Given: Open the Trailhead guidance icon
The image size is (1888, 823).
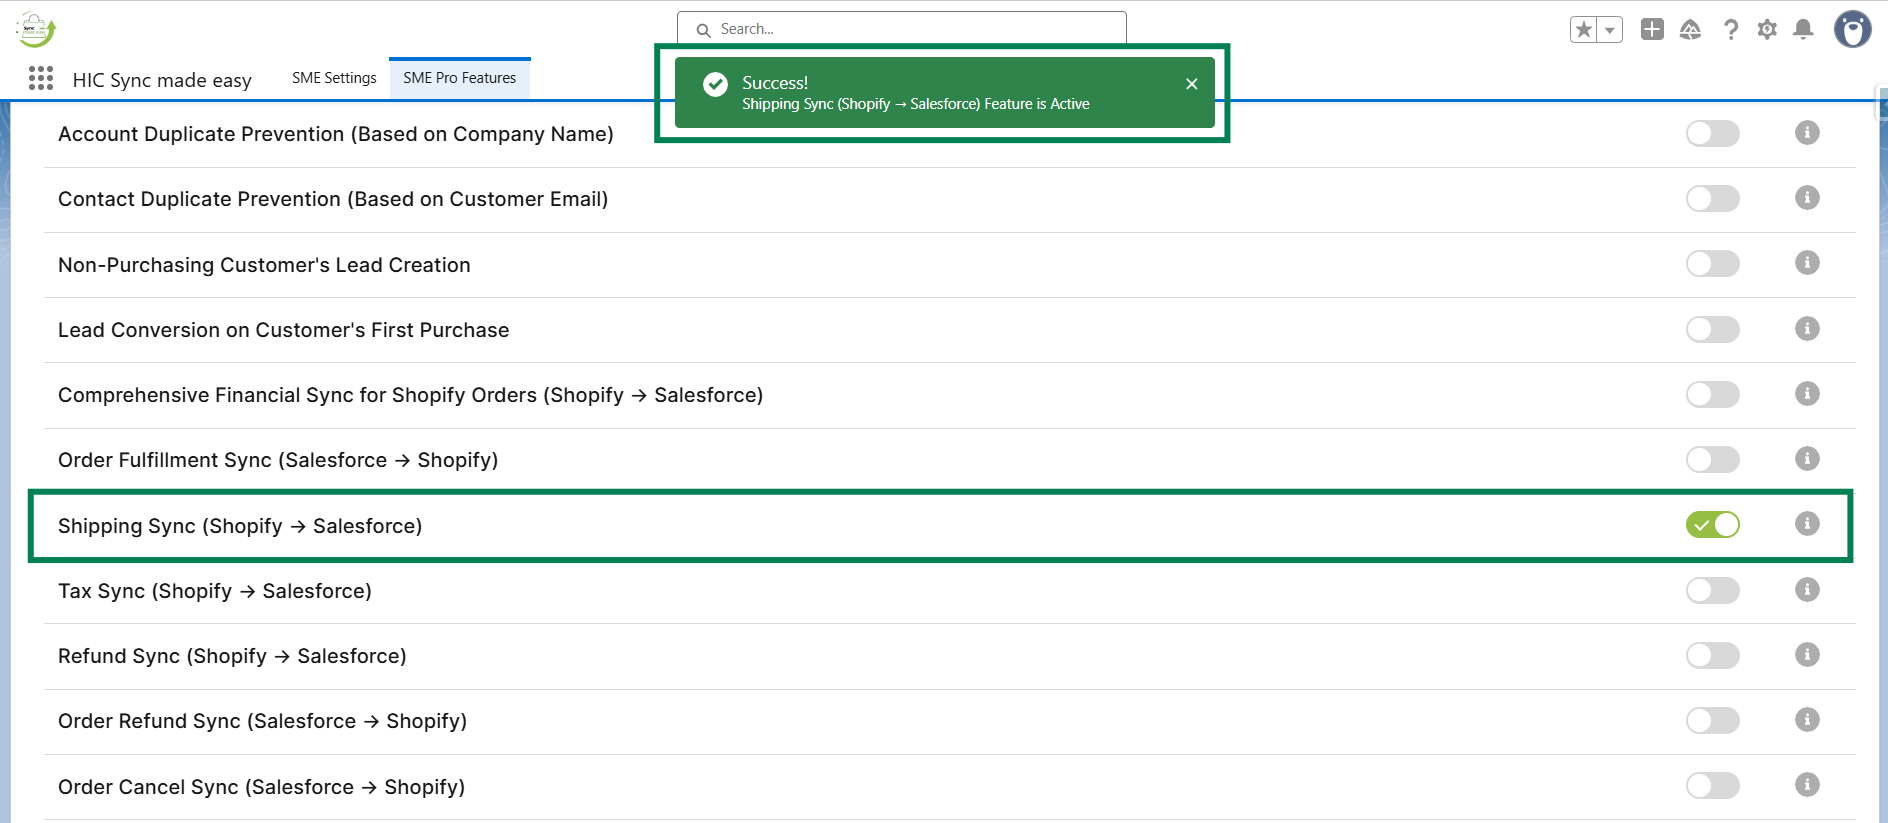Looking at the screenshot, I should (1690, 30).
